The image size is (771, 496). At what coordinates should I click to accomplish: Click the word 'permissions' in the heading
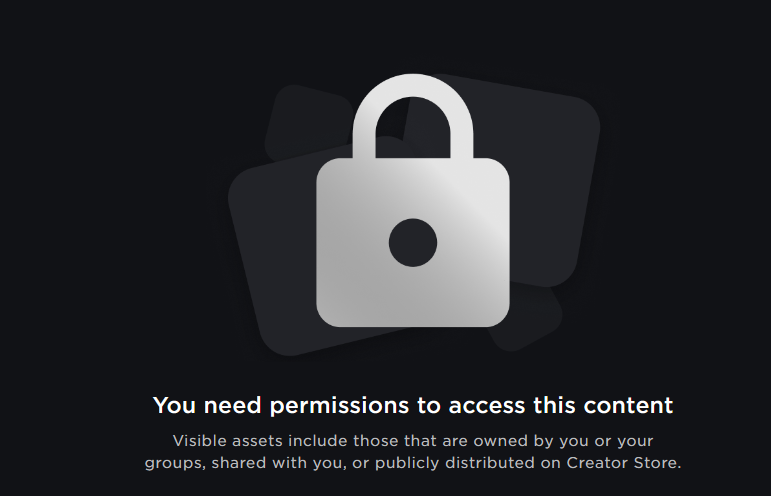[339, 406]
